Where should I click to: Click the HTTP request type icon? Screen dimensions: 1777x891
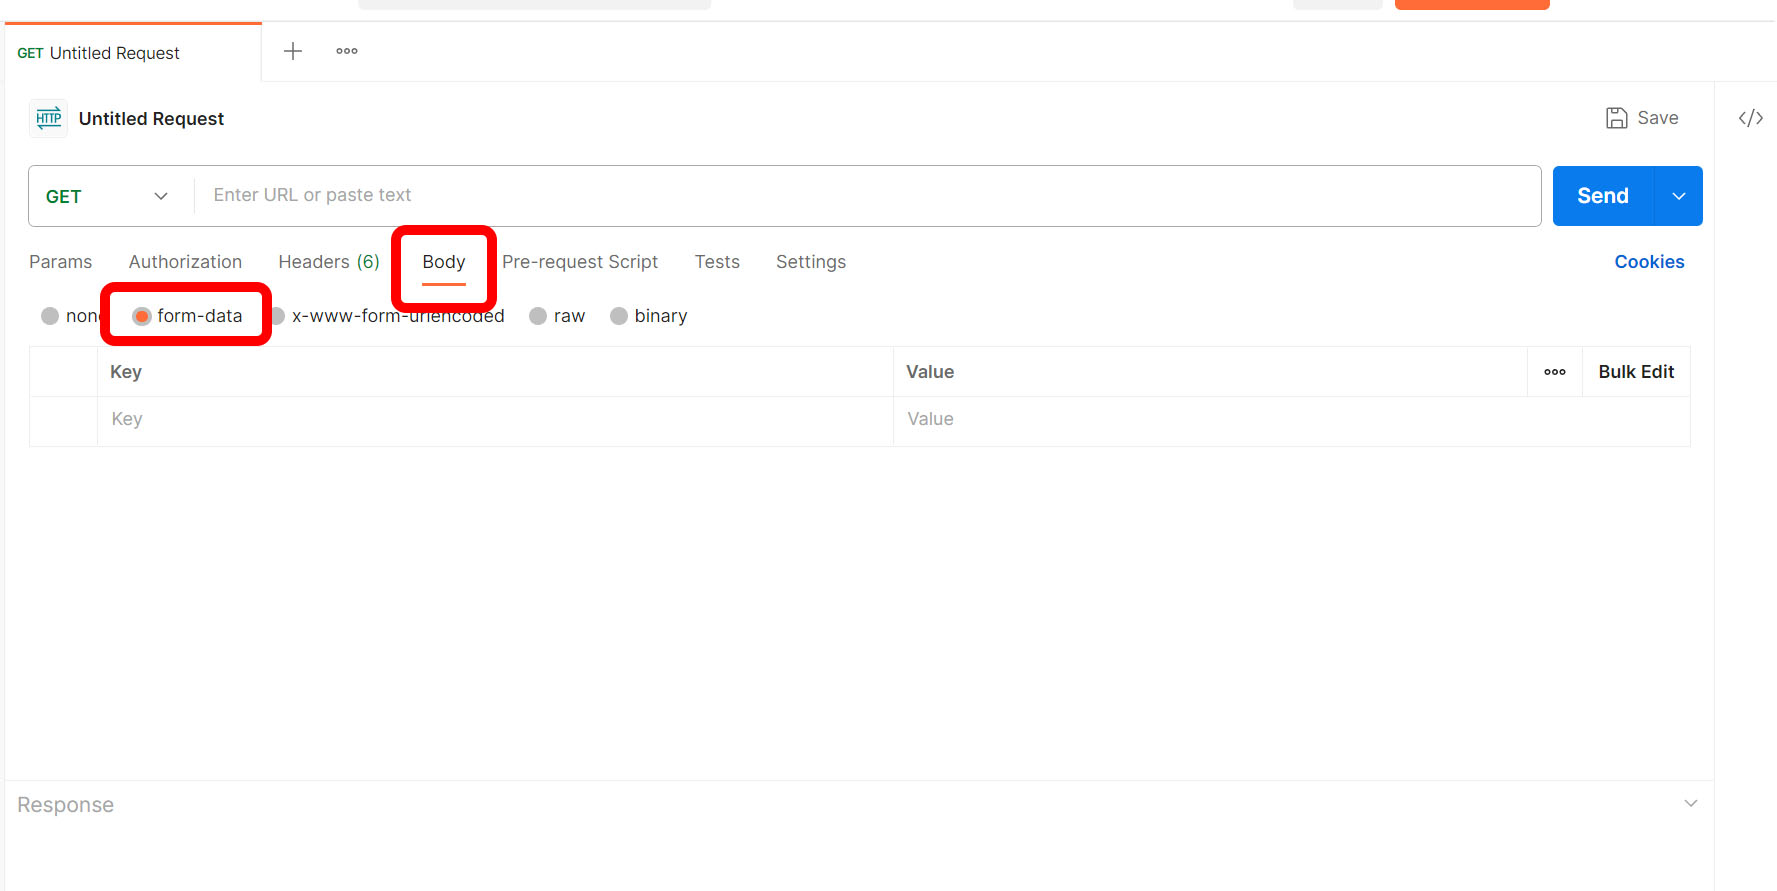pos(48,119)
